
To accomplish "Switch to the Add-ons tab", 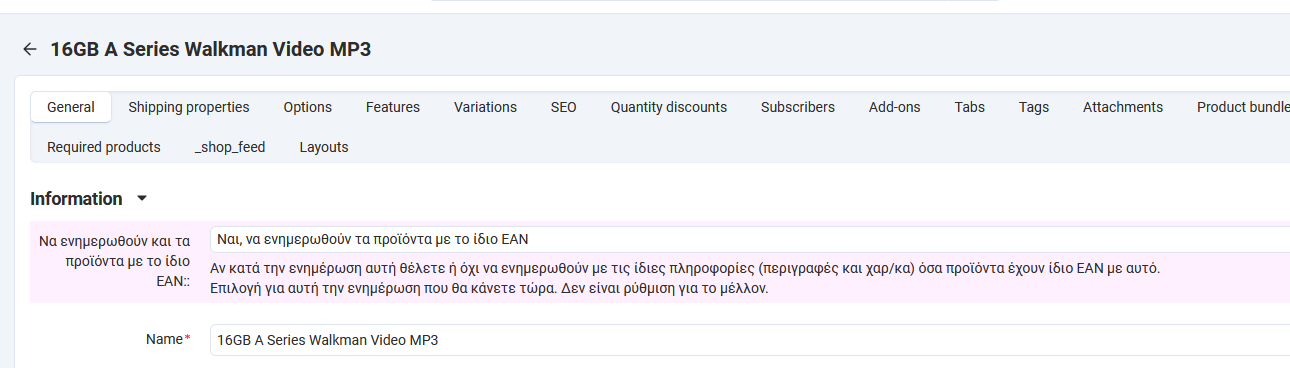I will click(895, 107).
